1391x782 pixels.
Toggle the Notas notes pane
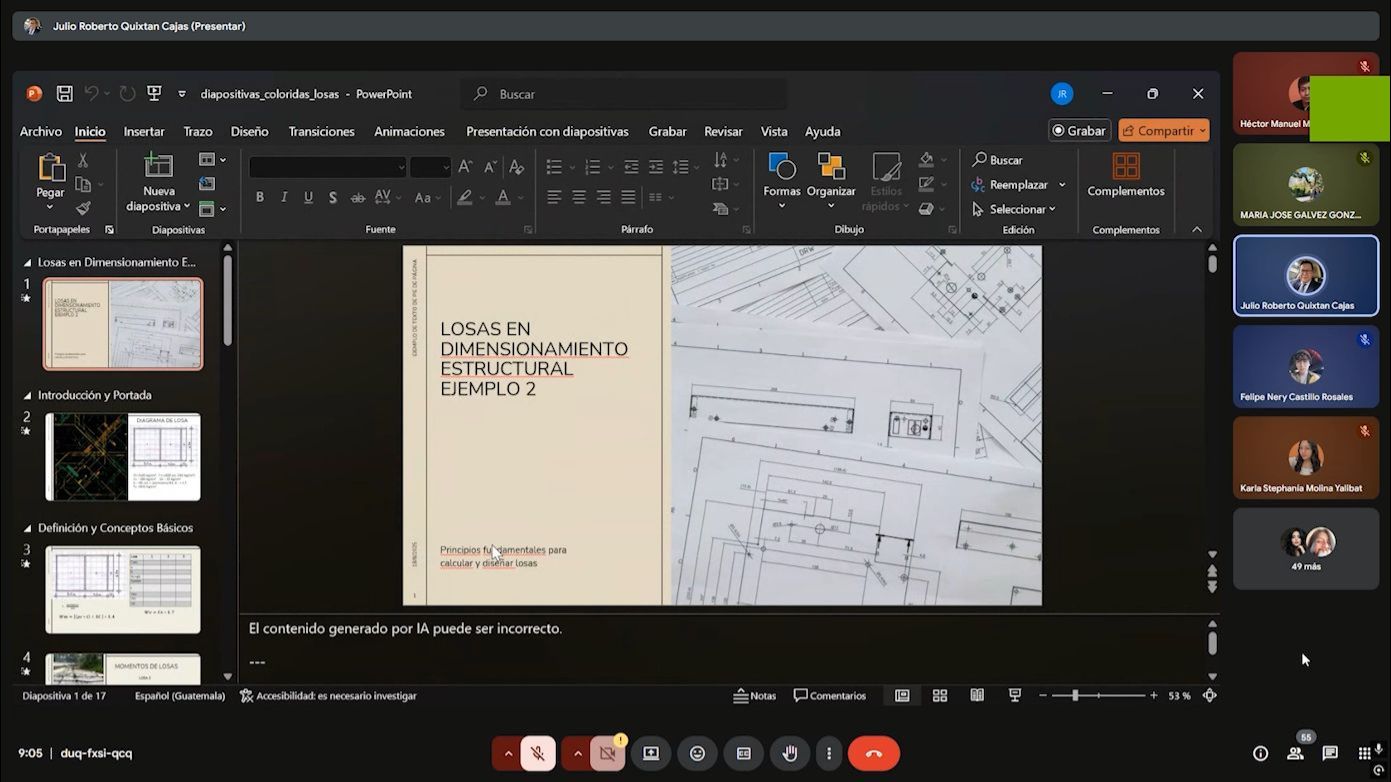point(755,696)
